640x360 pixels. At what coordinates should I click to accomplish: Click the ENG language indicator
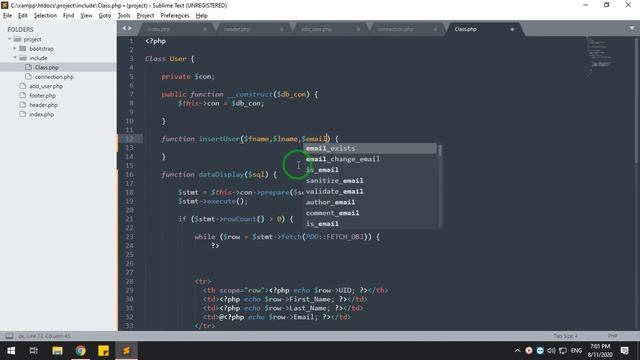(x=576, y=351)
